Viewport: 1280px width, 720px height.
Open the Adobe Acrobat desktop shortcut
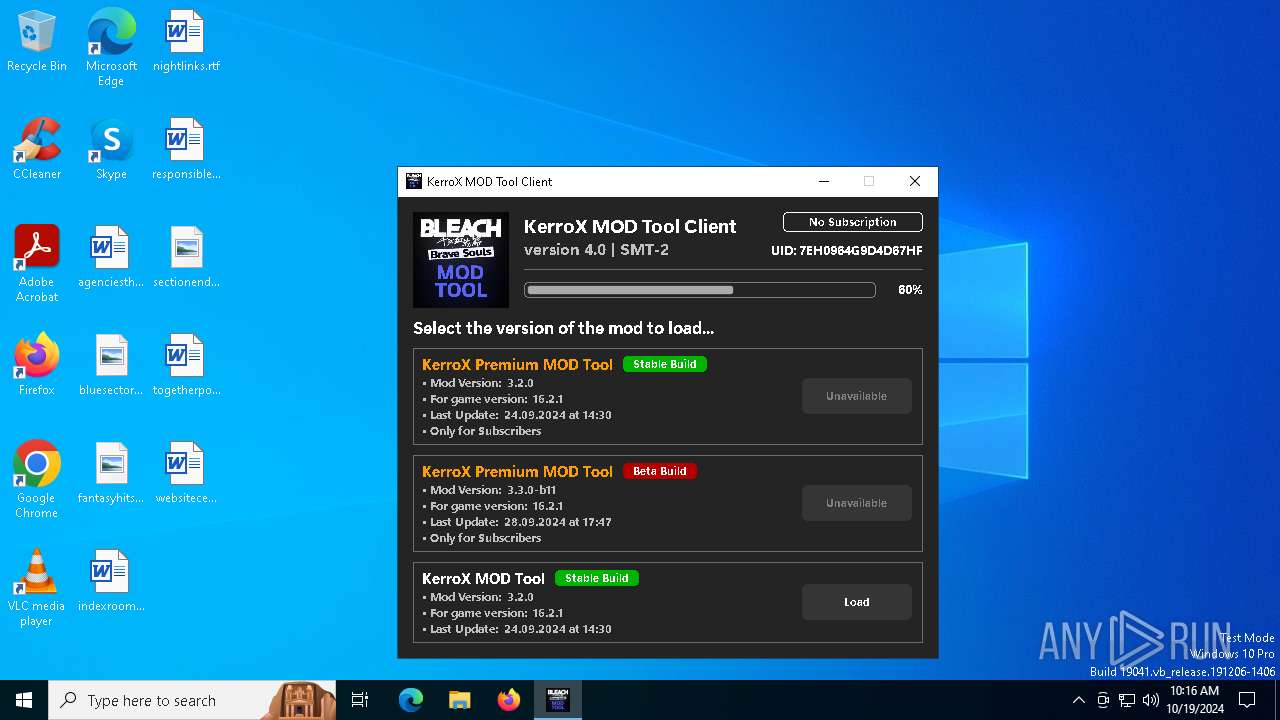click(37, 264)
